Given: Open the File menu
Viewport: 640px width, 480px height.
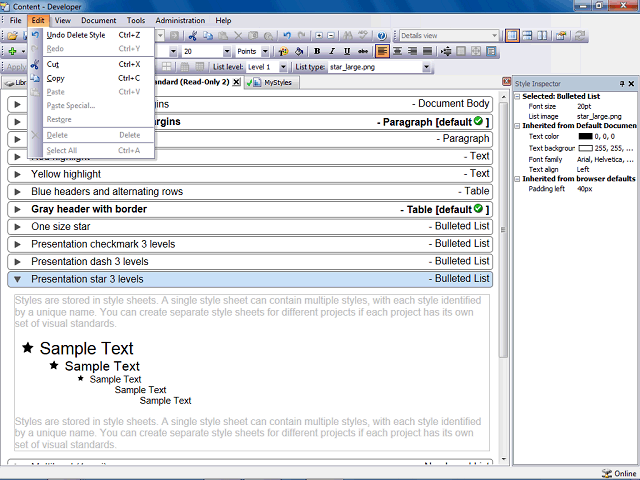Looking at the screenshot, I should [16, 20].
